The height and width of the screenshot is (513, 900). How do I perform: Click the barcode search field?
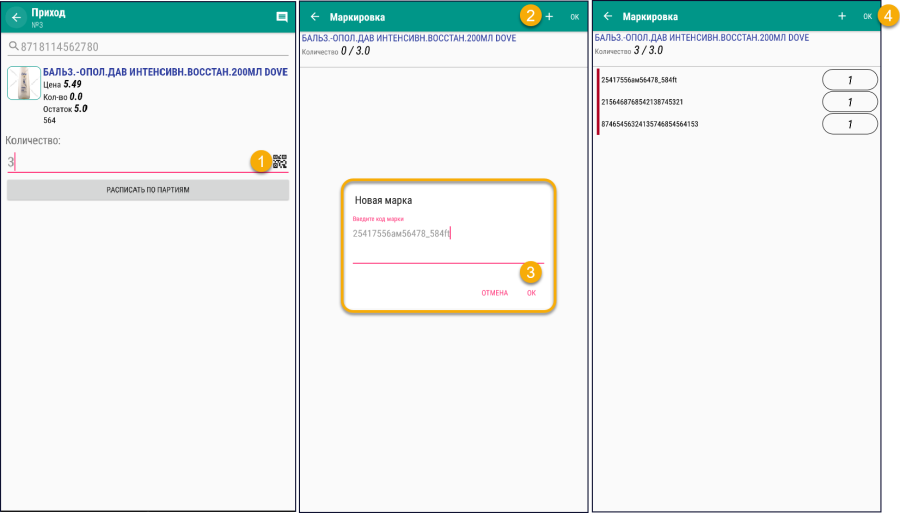150,47
